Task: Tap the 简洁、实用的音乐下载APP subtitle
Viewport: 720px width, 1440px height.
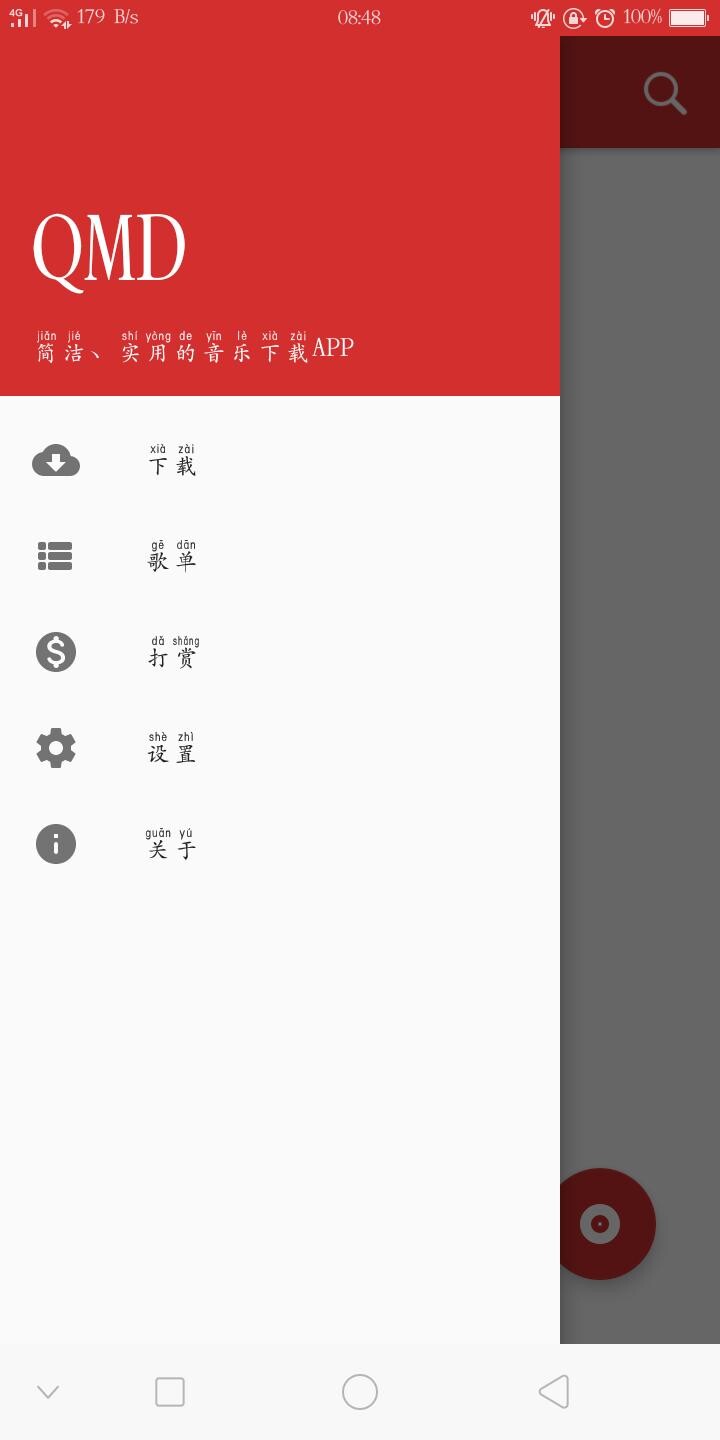Action: 195,347
